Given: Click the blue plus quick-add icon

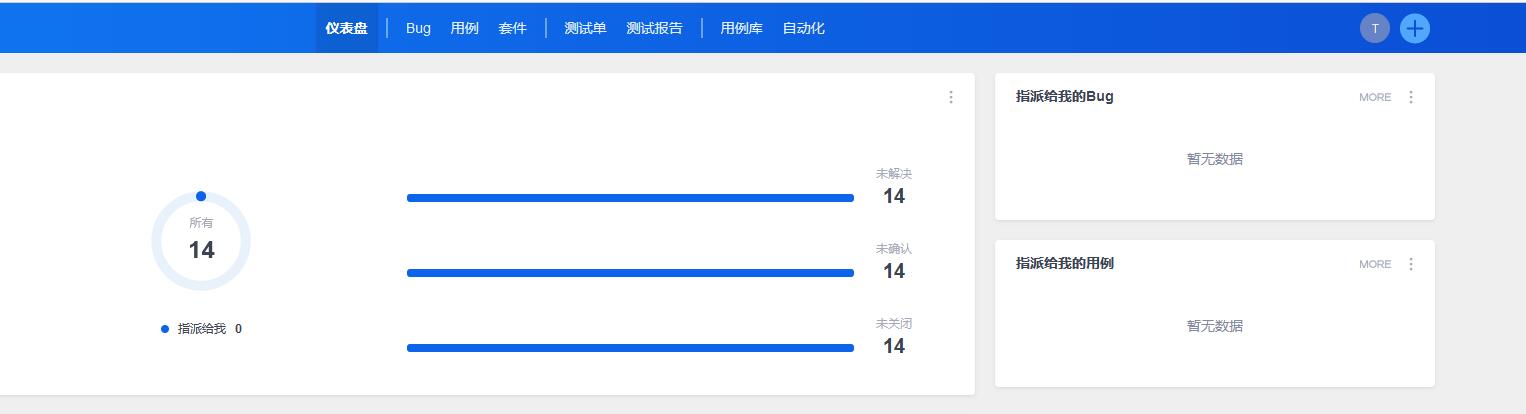Looking at the screenshot, I should tap(1414, 29).
